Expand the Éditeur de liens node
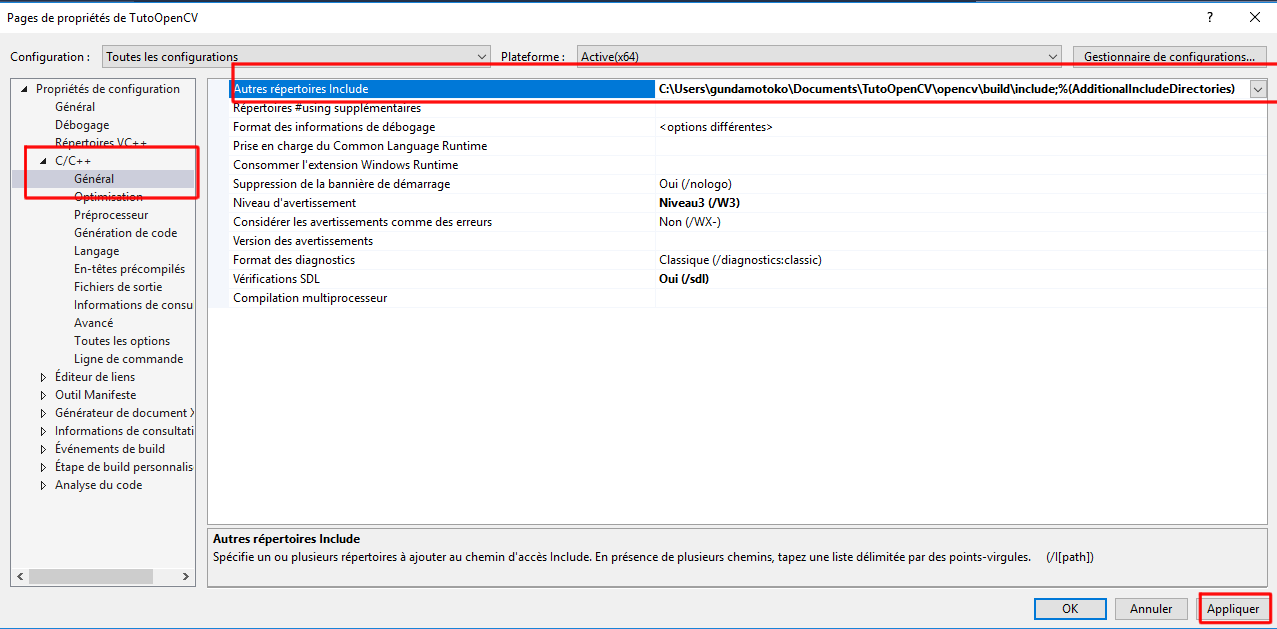 [x=43, y=377]
